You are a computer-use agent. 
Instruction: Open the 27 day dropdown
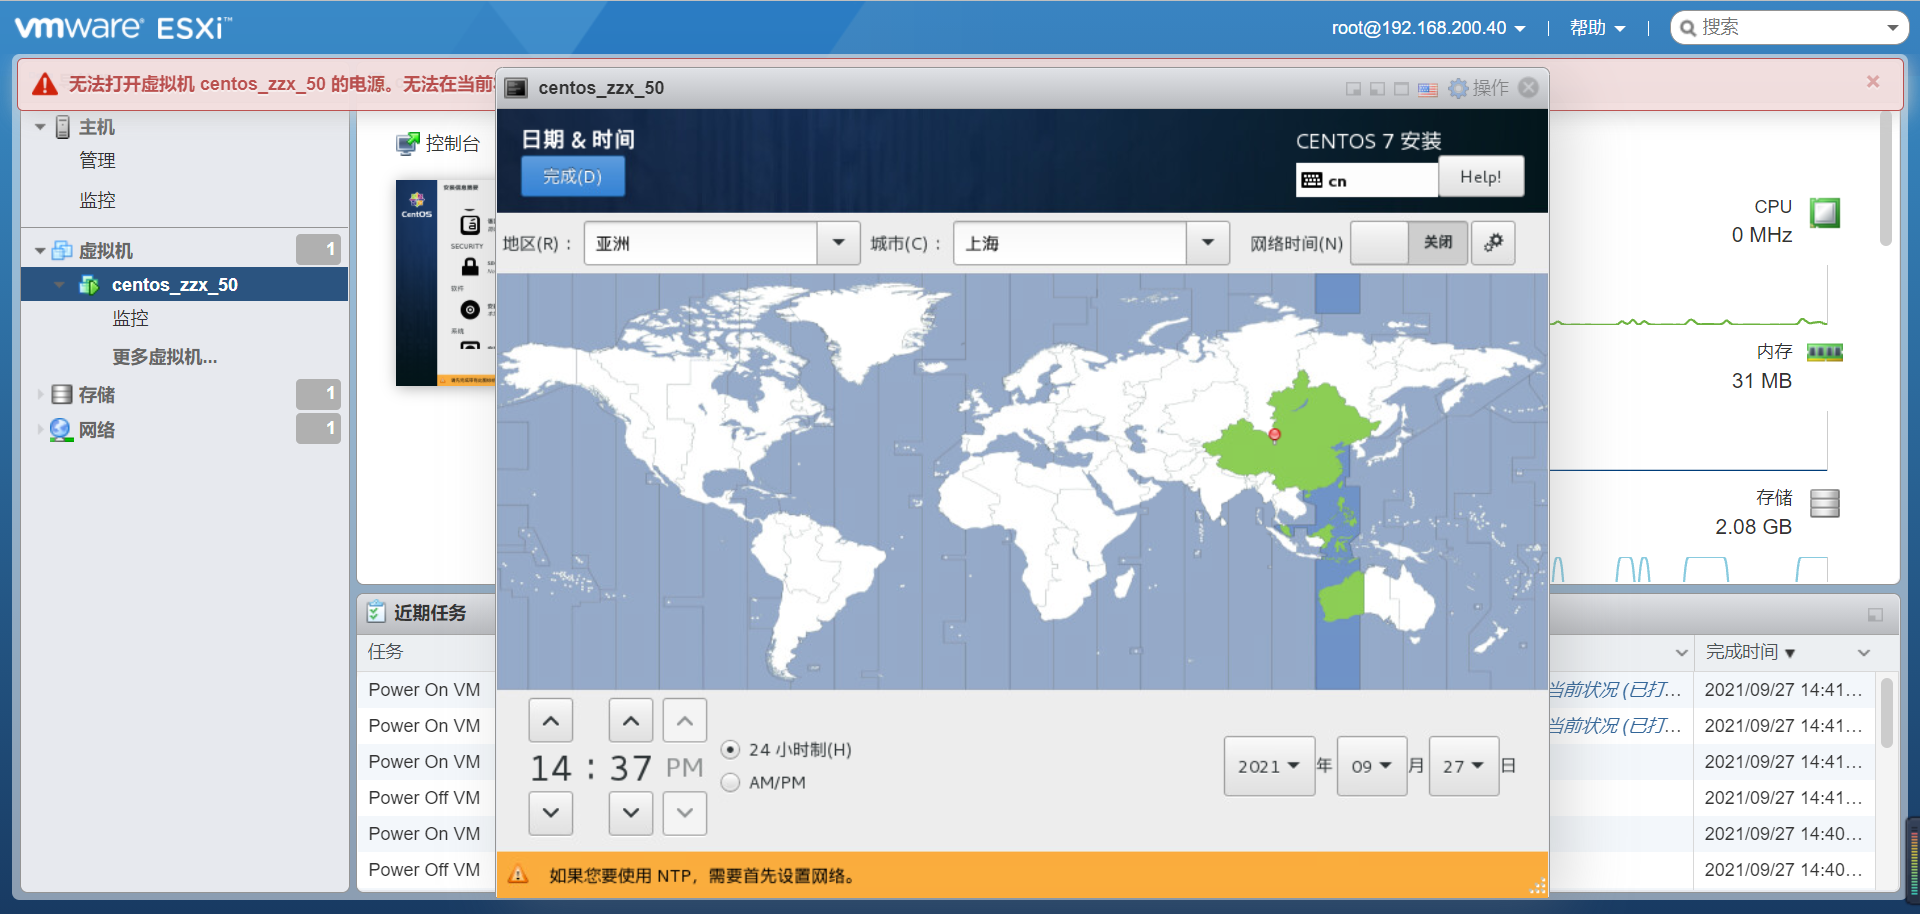pos(1464,766)
